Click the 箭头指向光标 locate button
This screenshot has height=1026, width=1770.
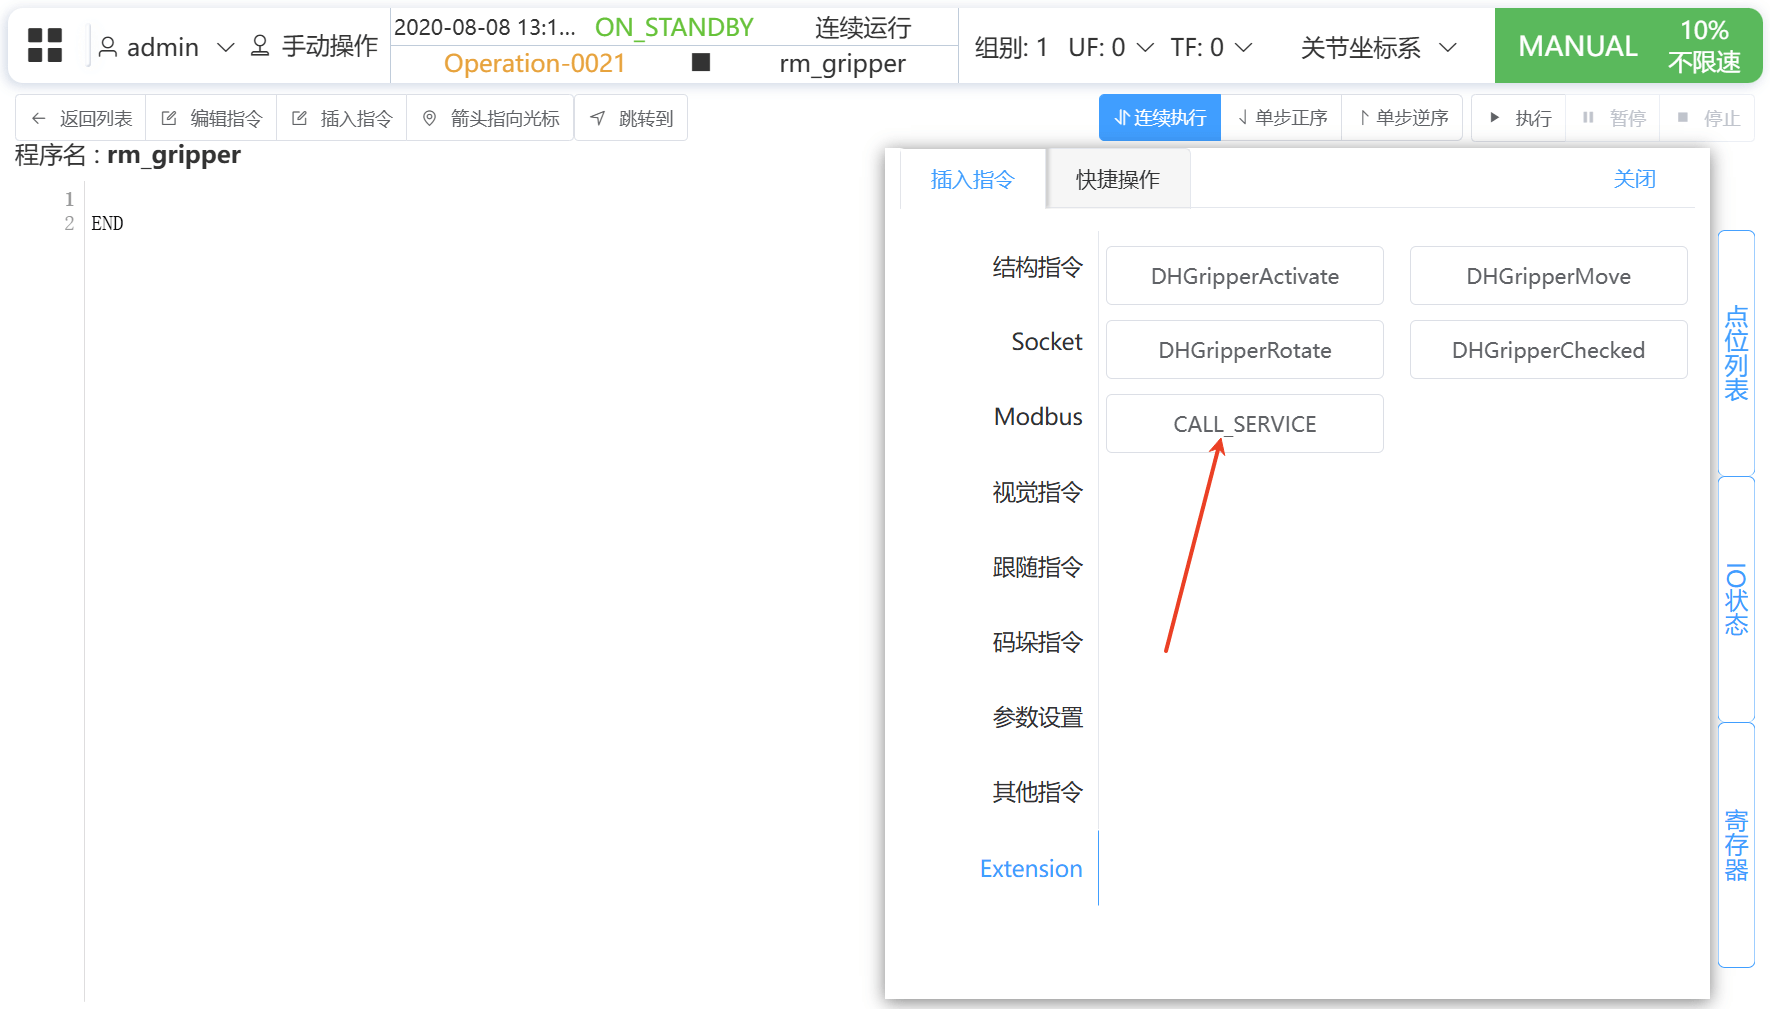pyautogui.click(x=490, y=118)
